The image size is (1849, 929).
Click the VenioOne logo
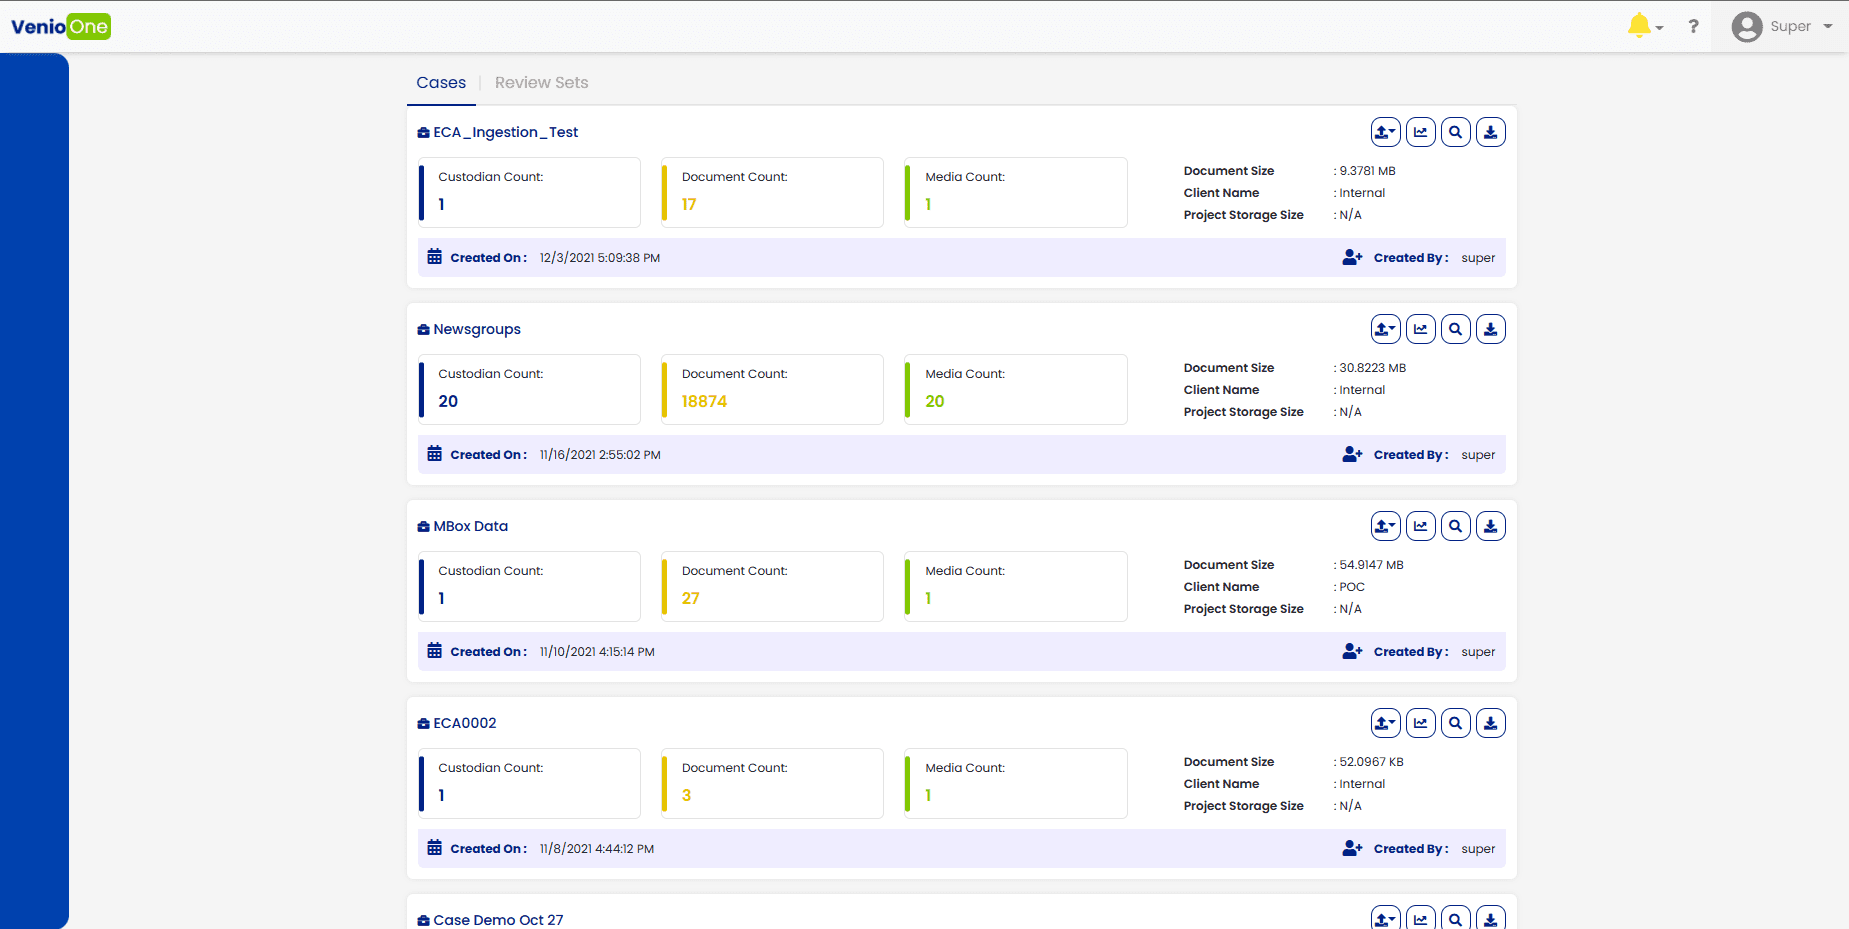click(61, 27)
